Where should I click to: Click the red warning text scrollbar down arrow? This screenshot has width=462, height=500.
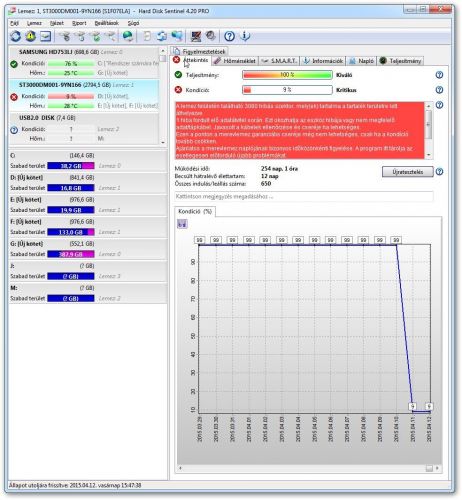pyautogui.click(x=429, y=155)
